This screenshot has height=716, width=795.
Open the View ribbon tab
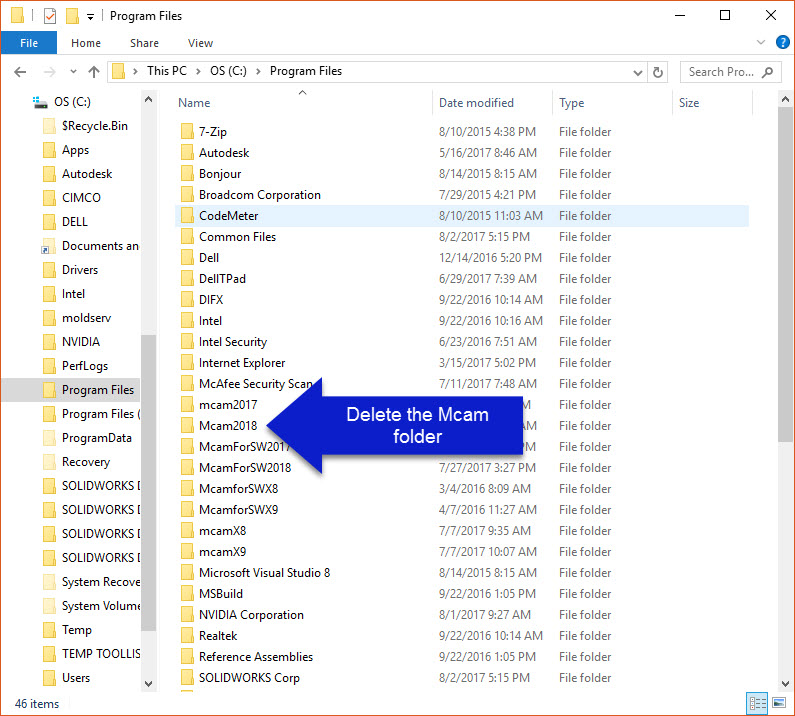(x=200, y=43)
